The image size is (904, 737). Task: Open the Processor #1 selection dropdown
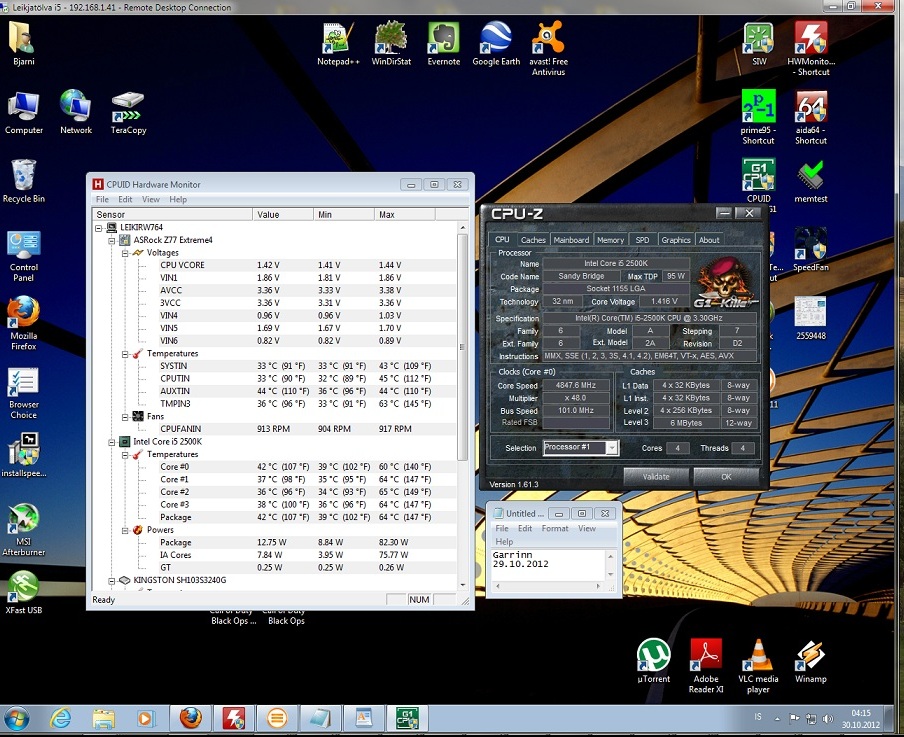(x=611, y=448)
